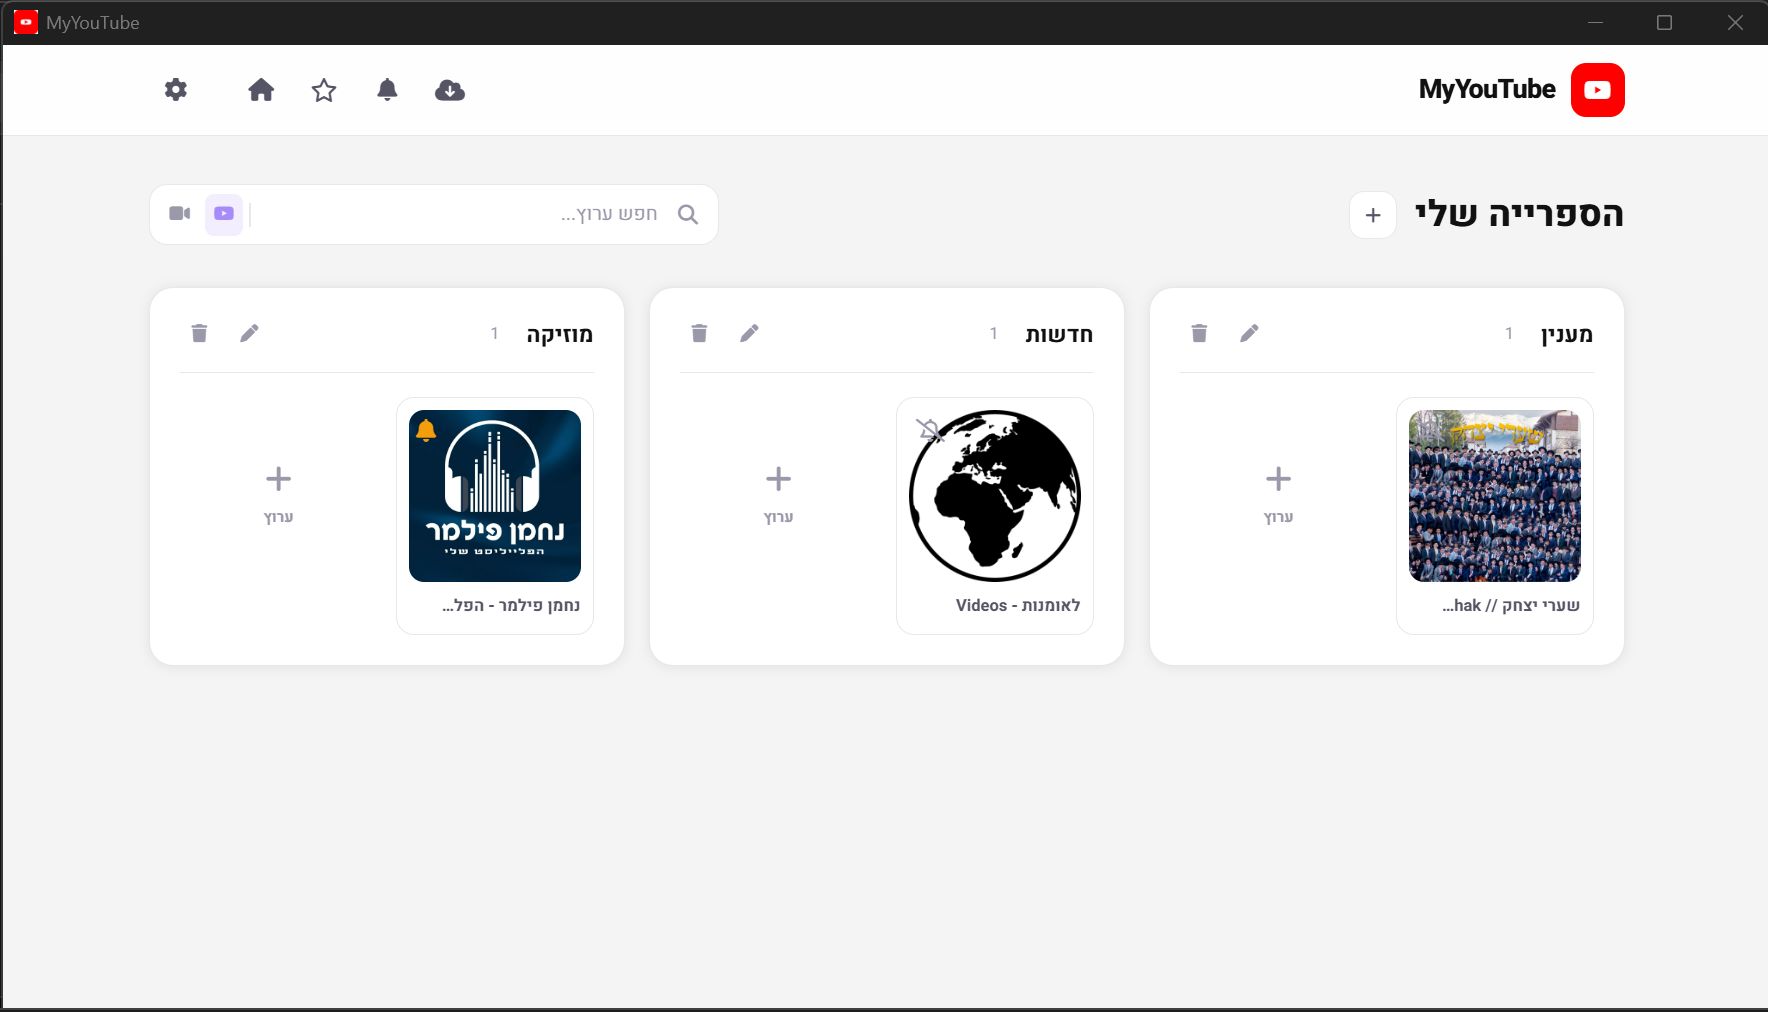1768x1012 pixels.
Task: Open favorites star icon
Action: (324, 91)
